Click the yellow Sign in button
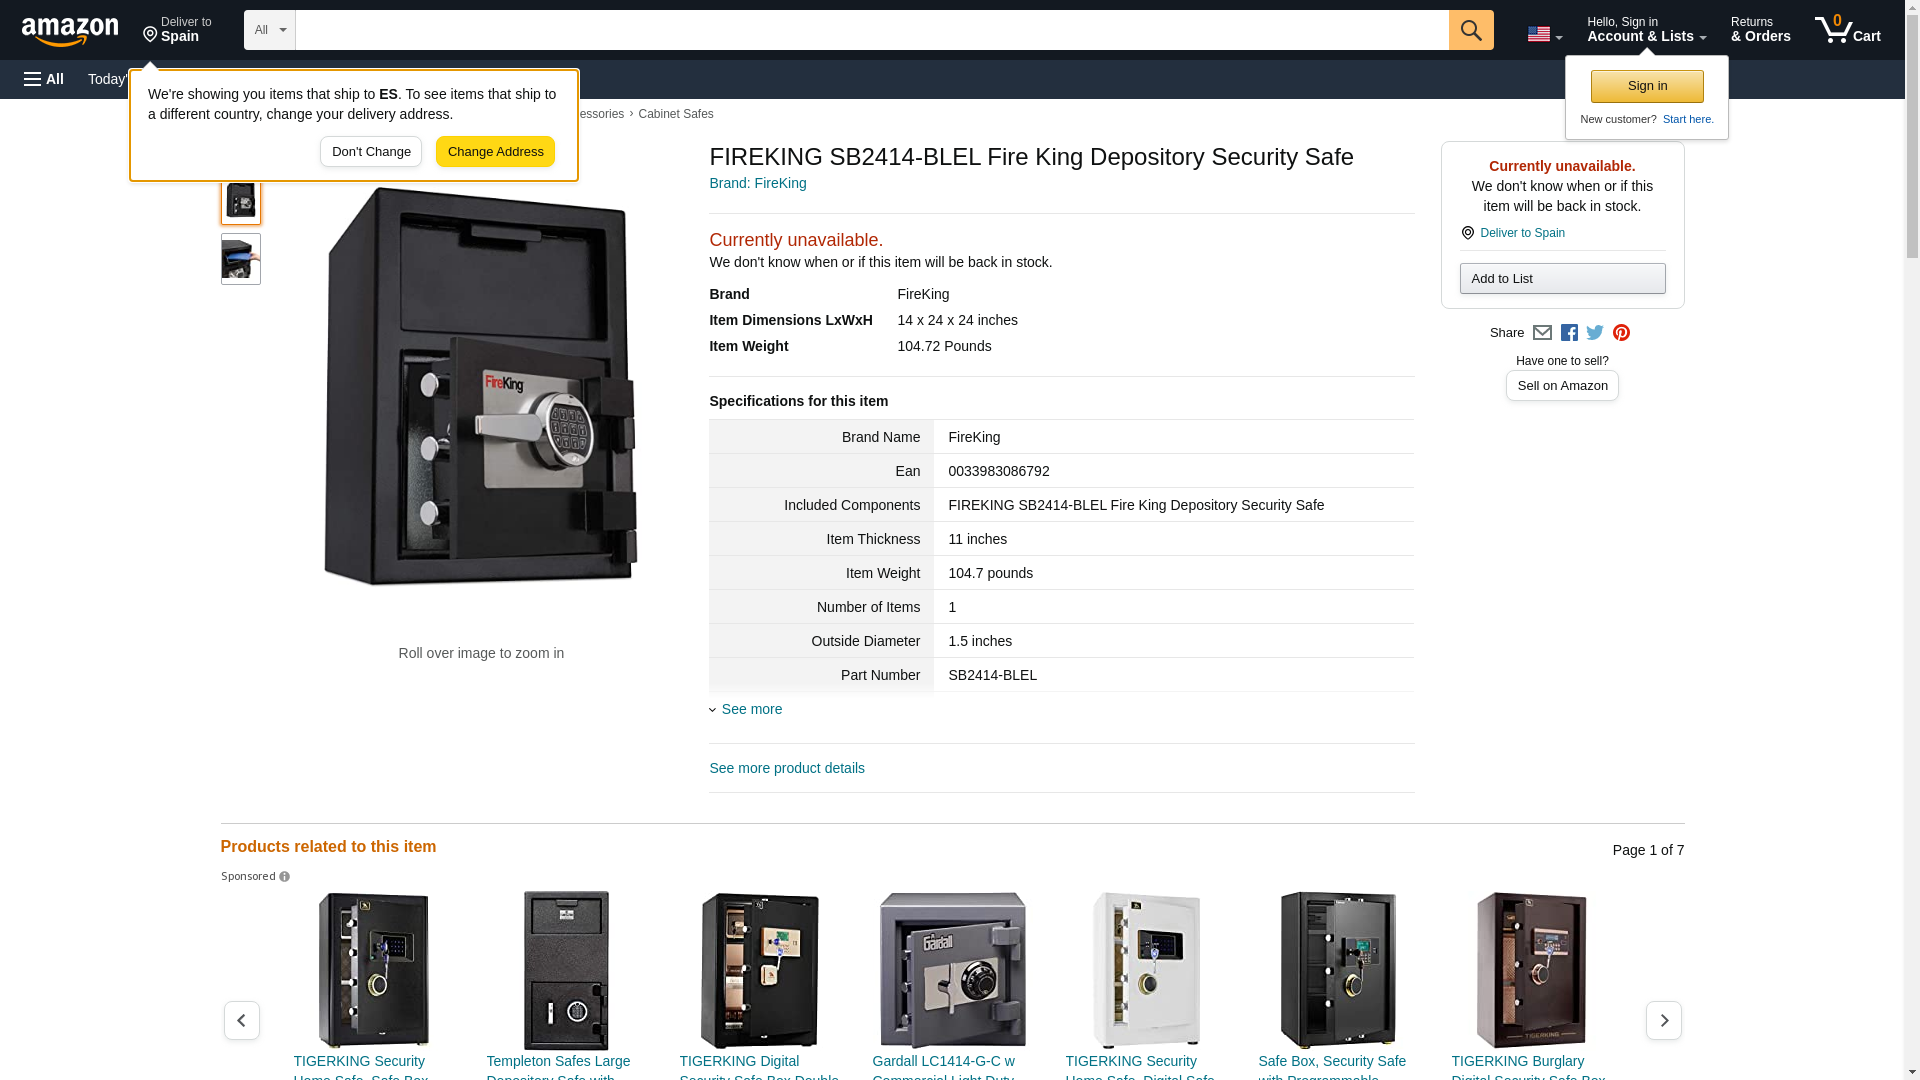The image size is (1920, 1080). 1646,86
